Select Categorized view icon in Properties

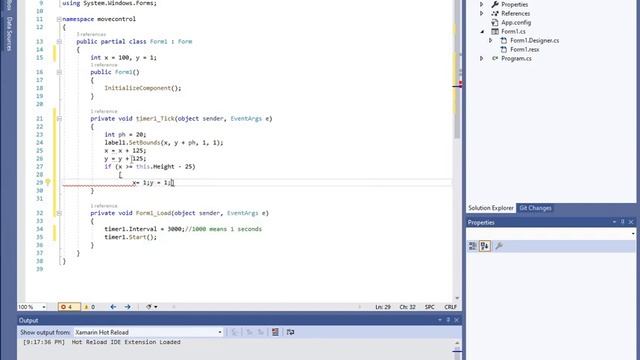[x=473, y=246]
